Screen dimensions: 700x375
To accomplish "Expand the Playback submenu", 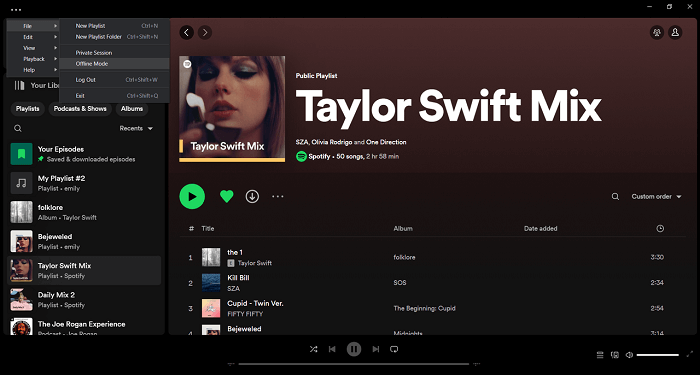I will (x=33, y=59).
